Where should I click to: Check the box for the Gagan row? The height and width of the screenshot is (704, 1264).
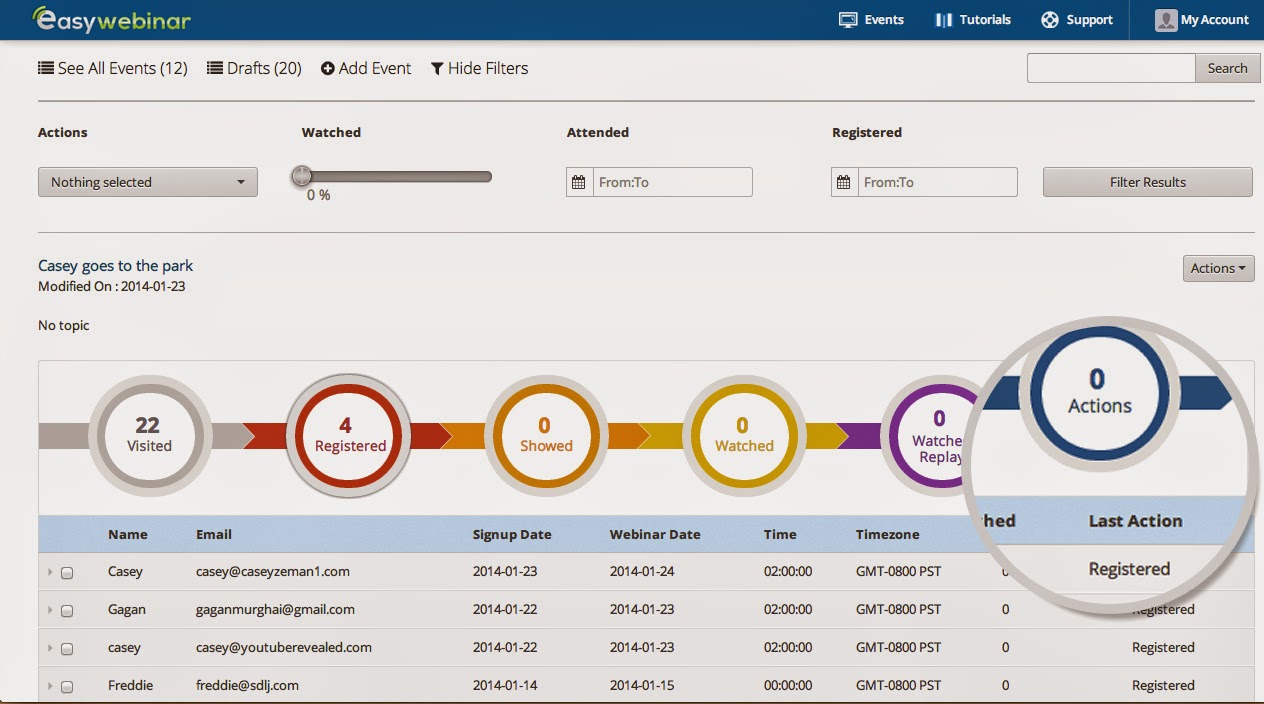pyautogui.click(x=67, y=611)
